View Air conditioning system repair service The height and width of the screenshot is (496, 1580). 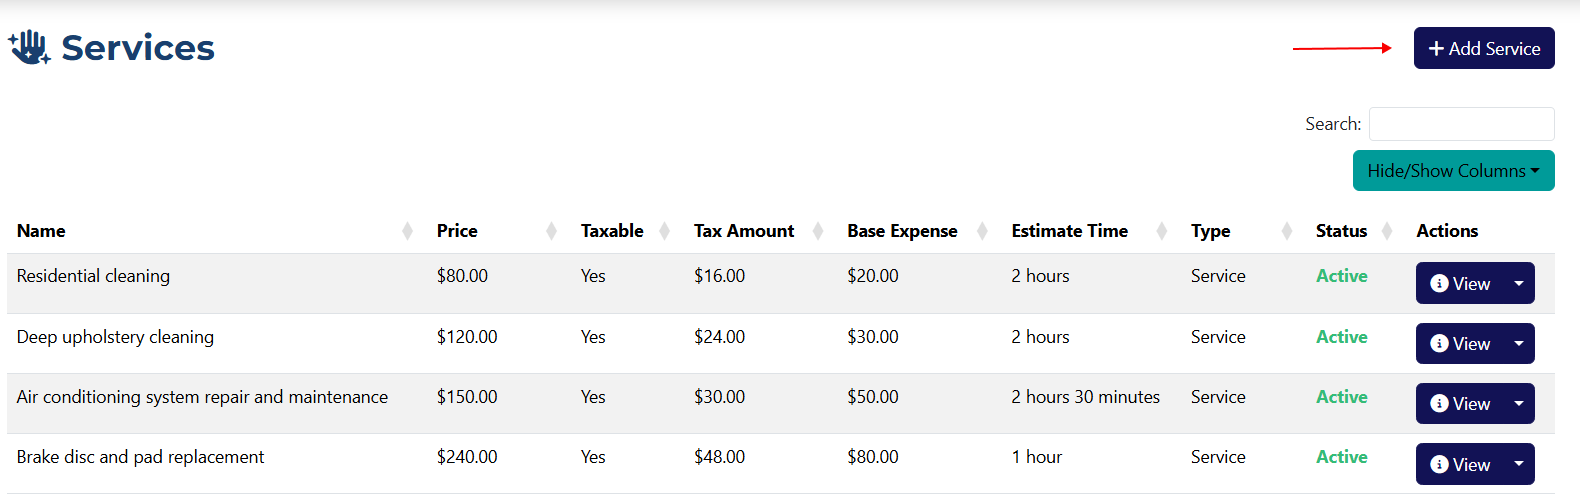click(x=1460, y=404)
